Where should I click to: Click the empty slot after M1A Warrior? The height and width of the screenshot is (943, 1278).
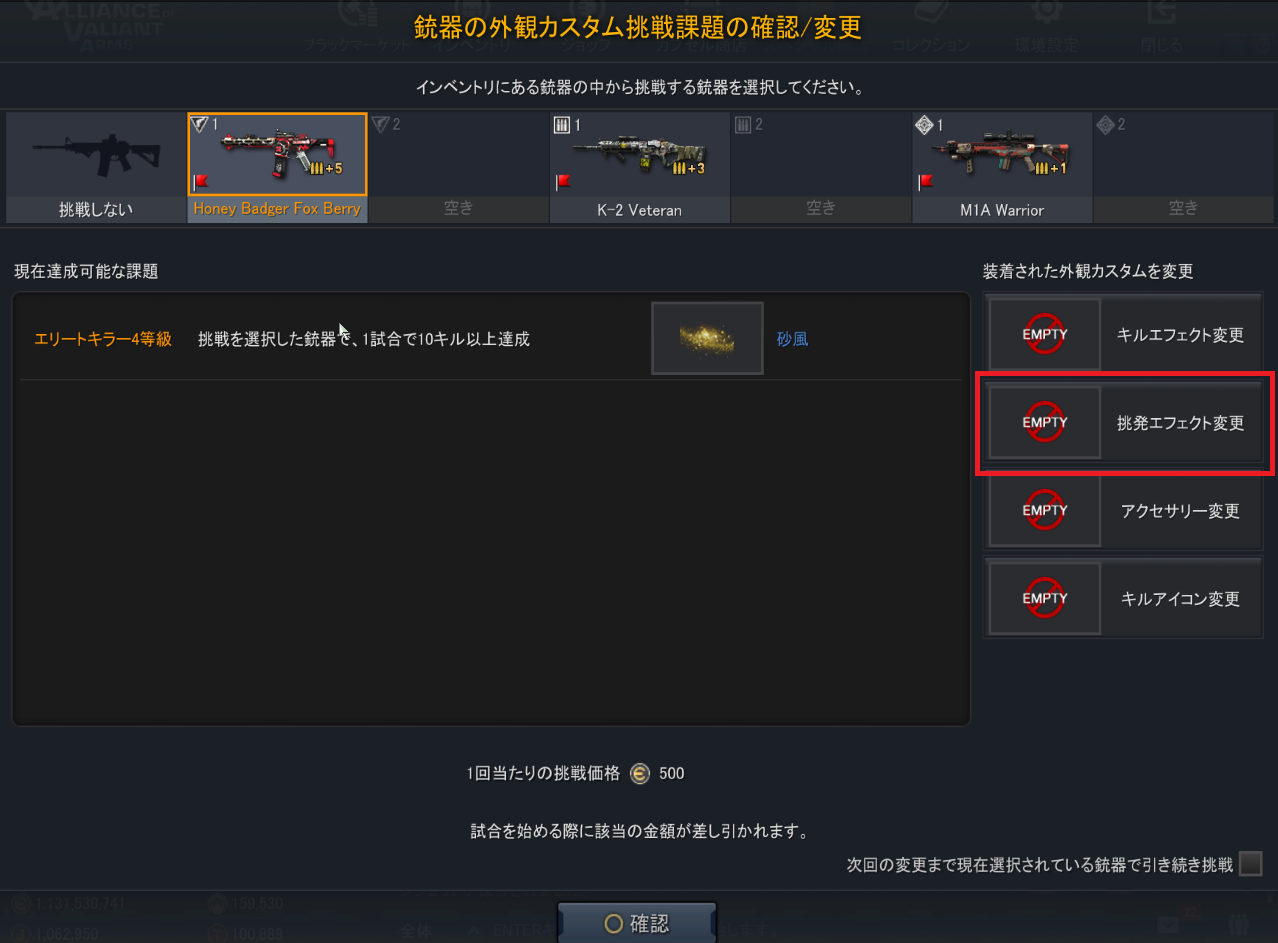click(1183, 167)
